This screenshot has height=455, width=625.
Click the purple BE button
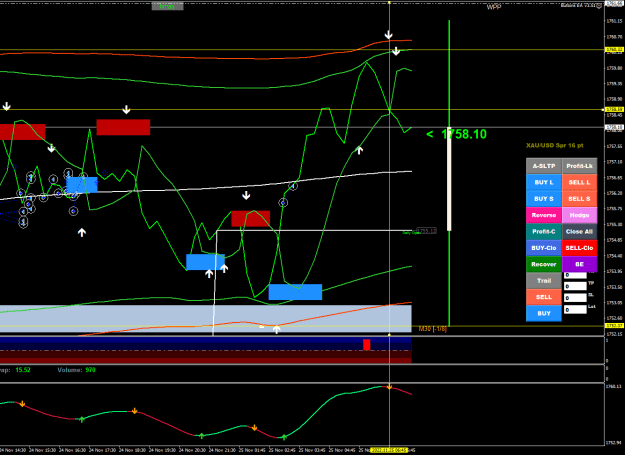point(580,264)
